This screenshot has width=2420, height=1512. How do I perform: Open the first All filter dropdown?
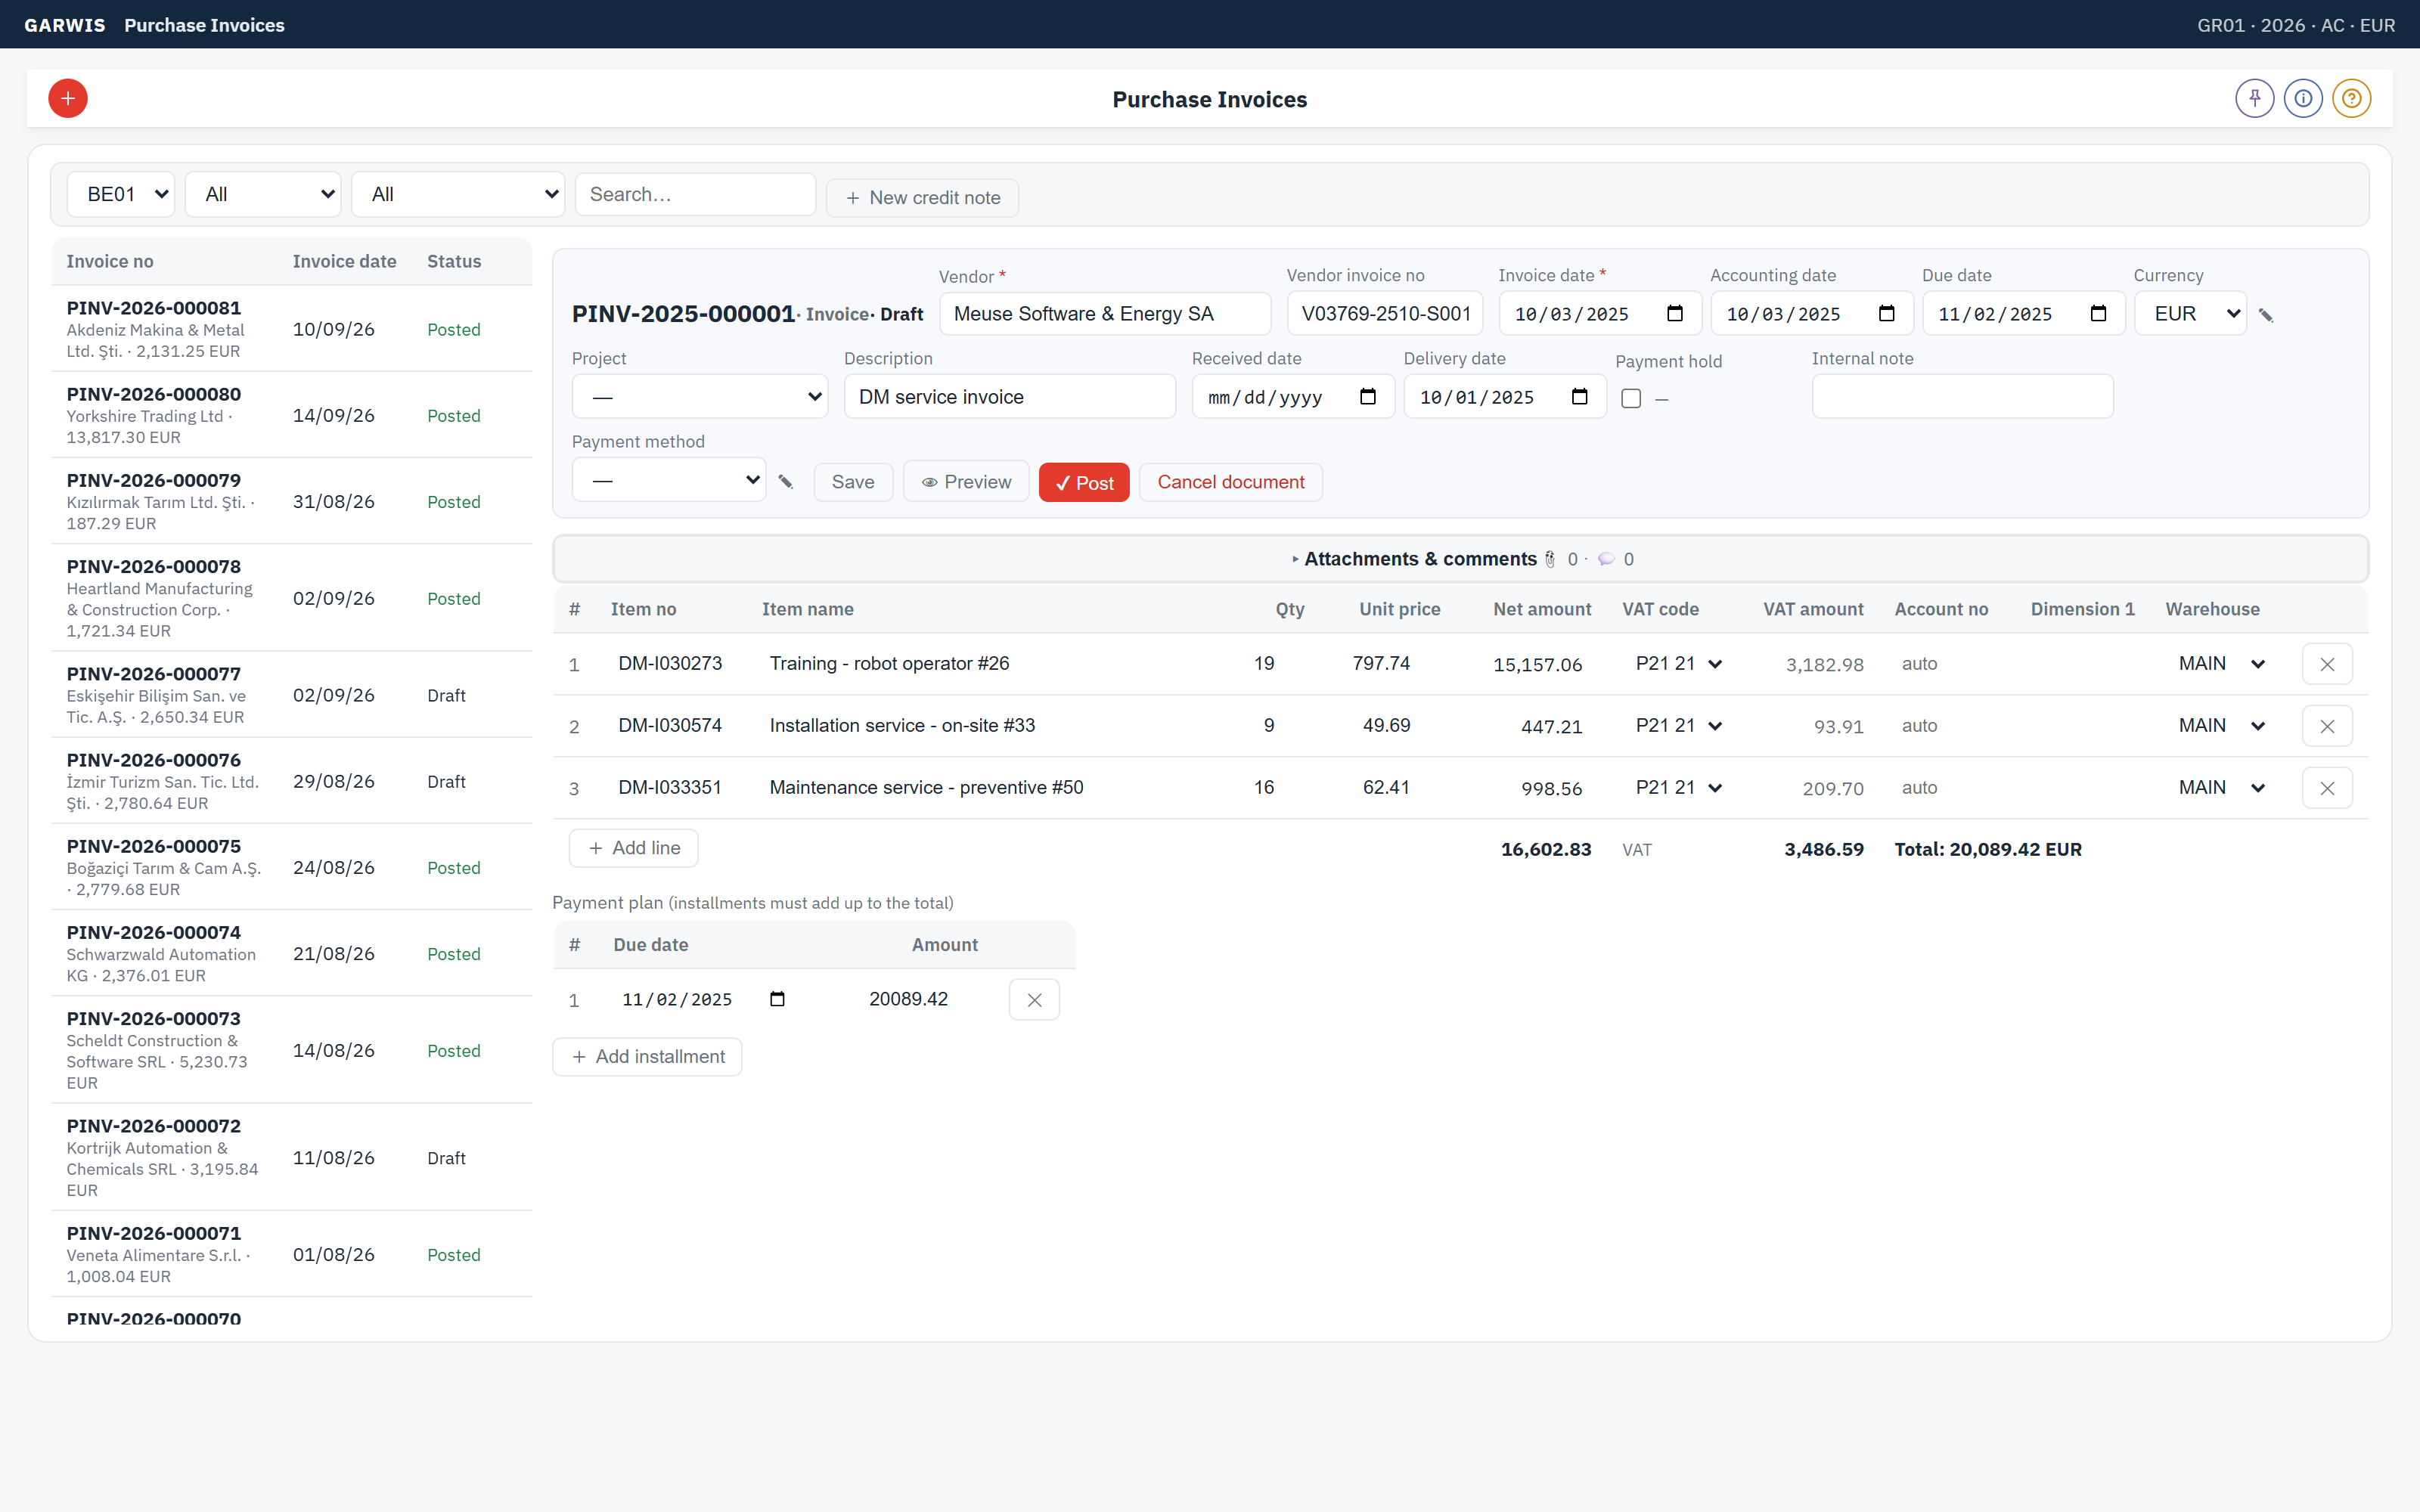pos(263,194)
